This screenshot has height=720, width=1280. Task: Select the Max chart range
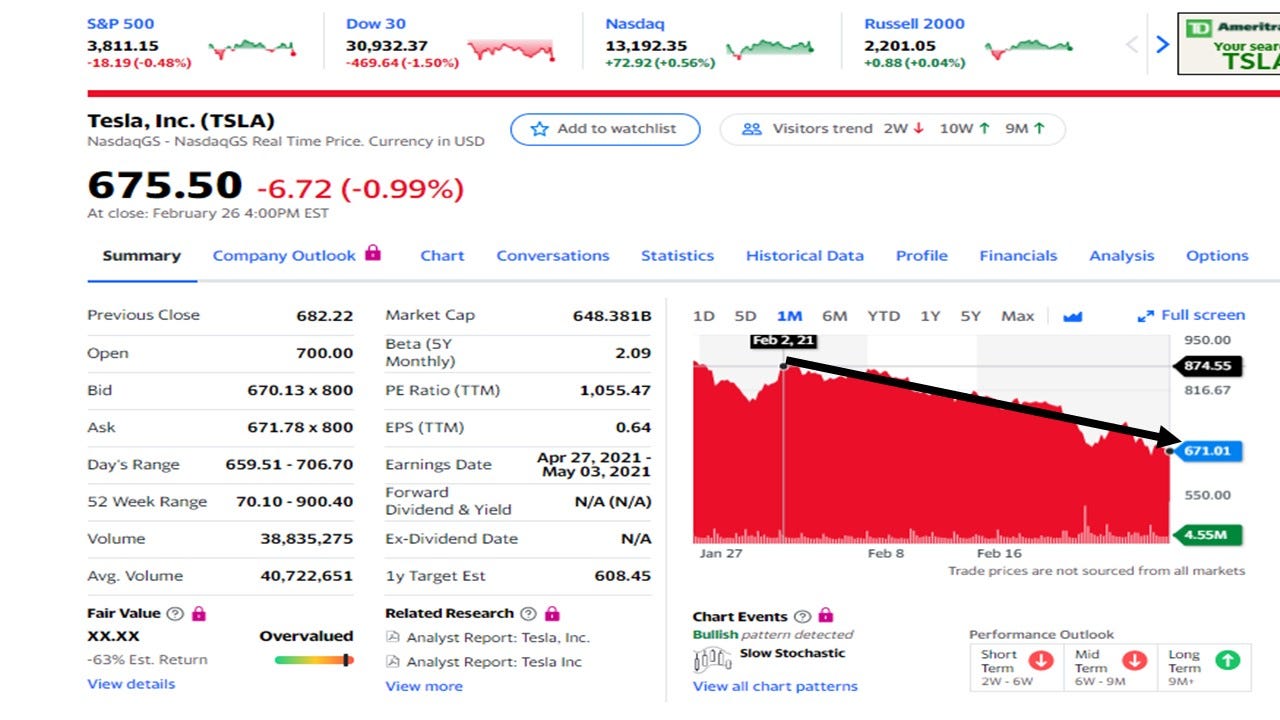(1017, 316)
